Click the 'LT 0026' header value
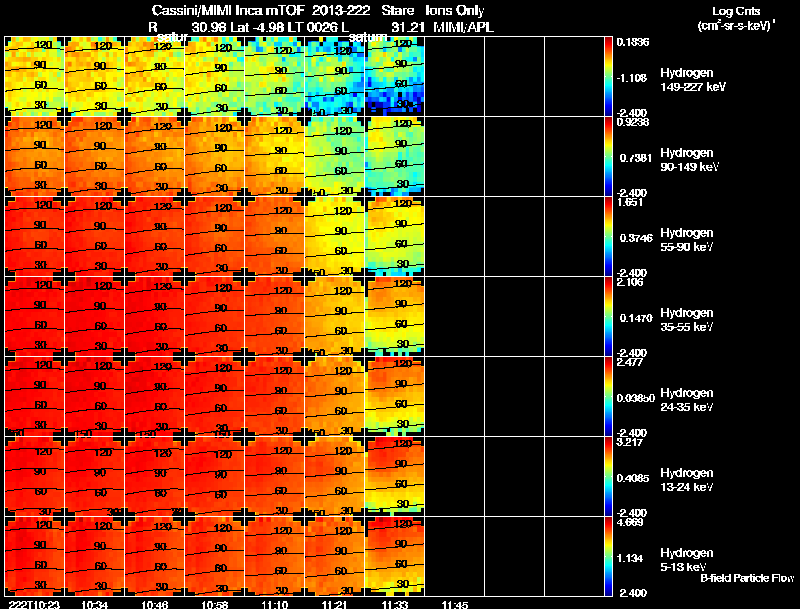Screen dimensions: 800x609 [313, 27]
